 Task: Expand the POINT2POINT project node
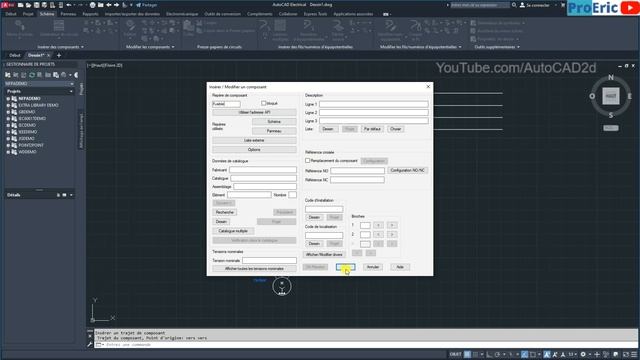8,145
